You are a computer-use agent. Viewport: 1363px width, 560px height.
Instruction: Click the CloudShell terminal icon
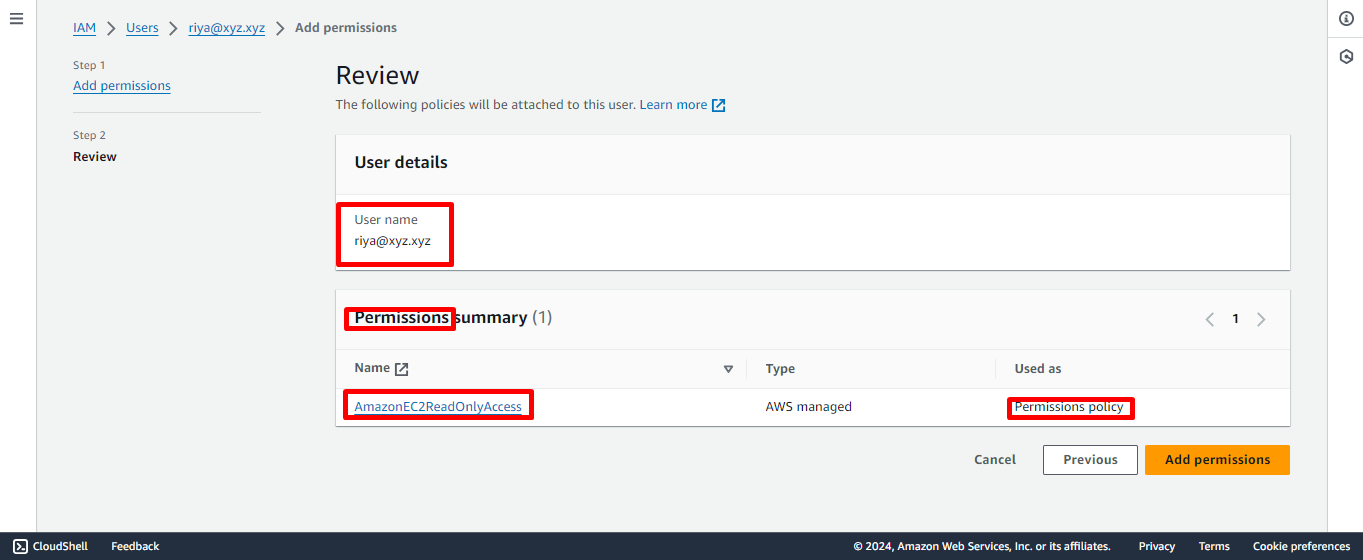[x=20, y=546]
